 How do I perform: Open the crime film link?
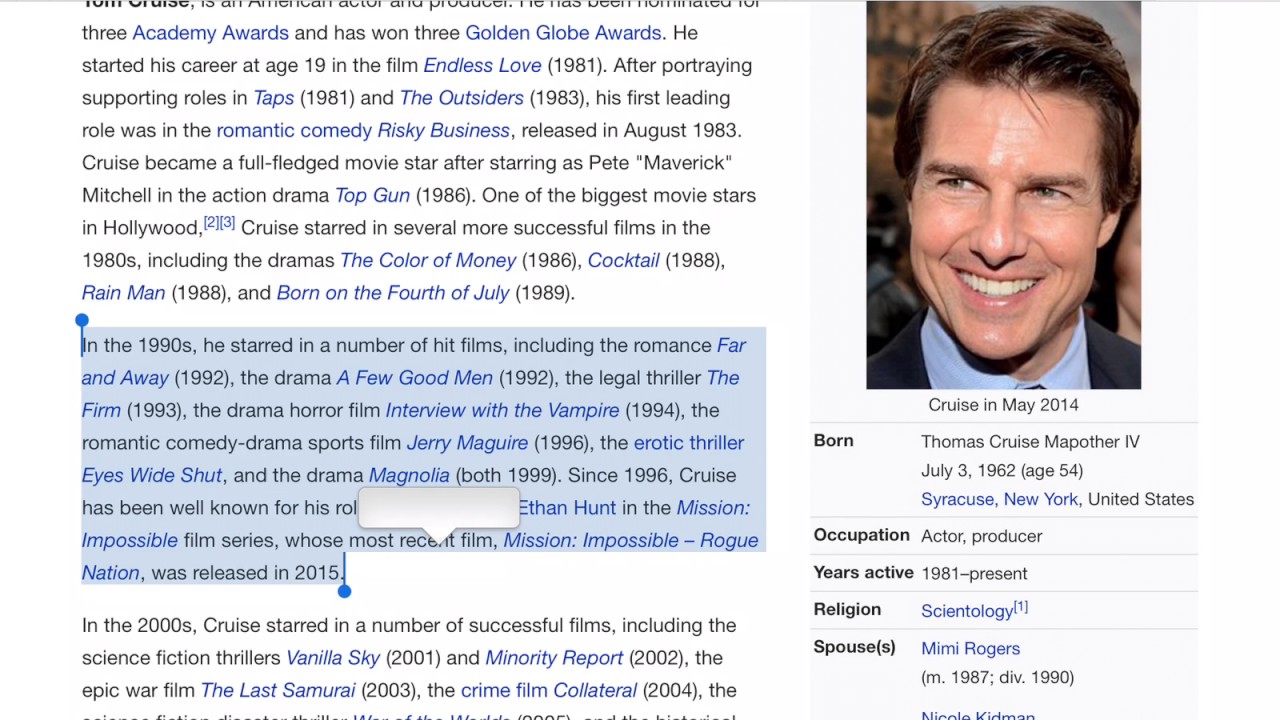(x=504, y=691)
